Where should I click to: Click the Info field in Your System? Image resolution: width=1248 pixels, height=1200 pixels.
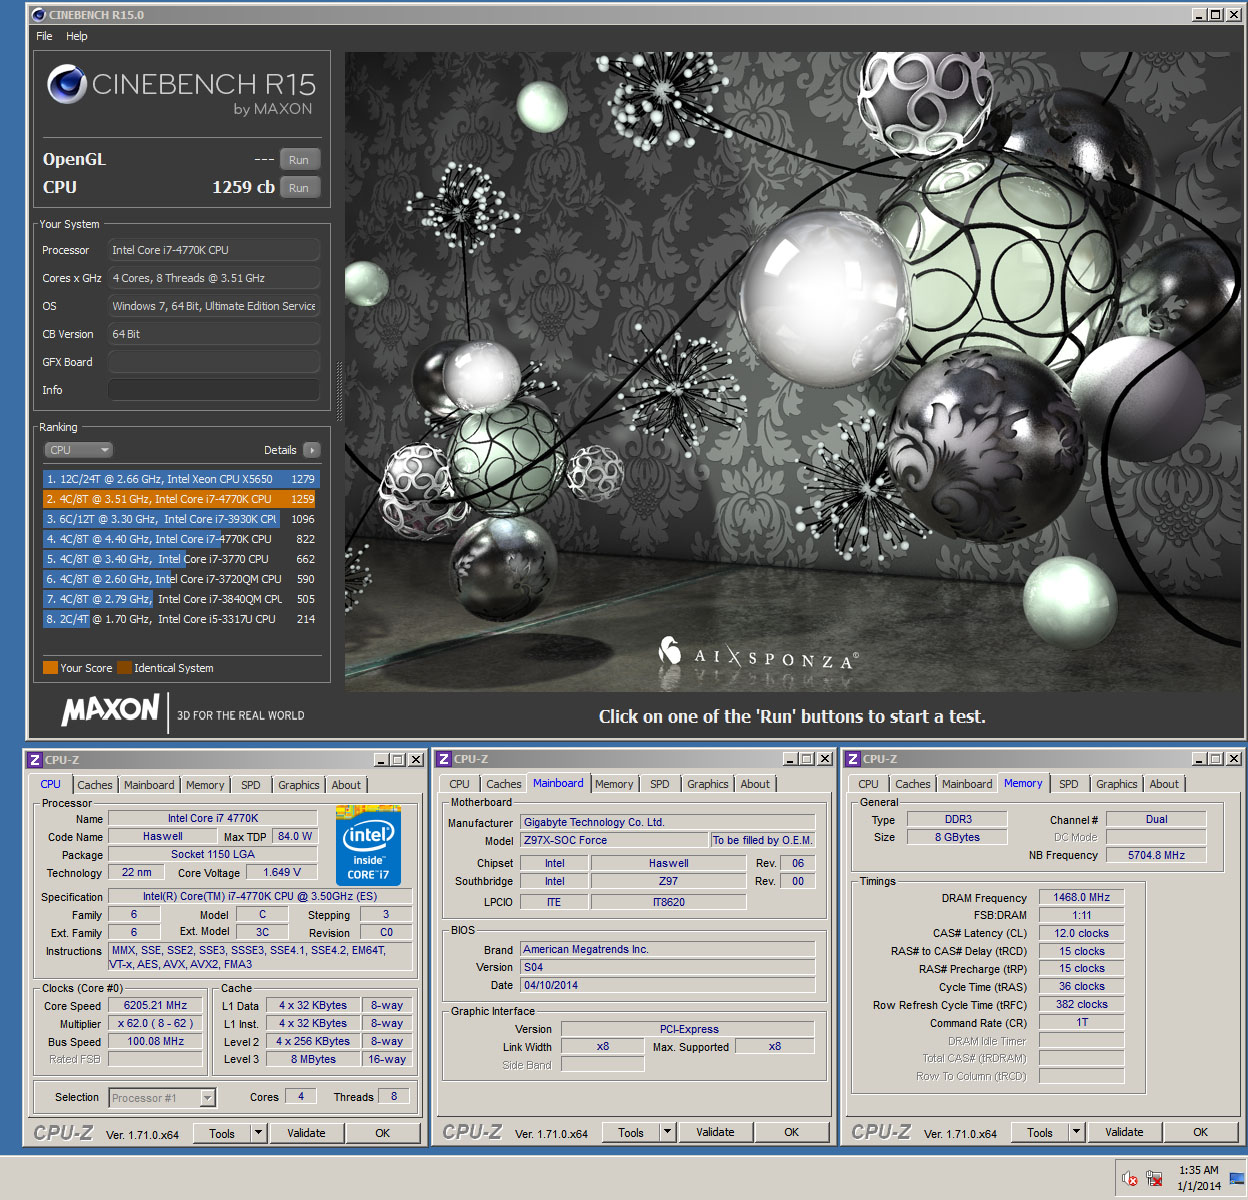[x=214, y=390]
